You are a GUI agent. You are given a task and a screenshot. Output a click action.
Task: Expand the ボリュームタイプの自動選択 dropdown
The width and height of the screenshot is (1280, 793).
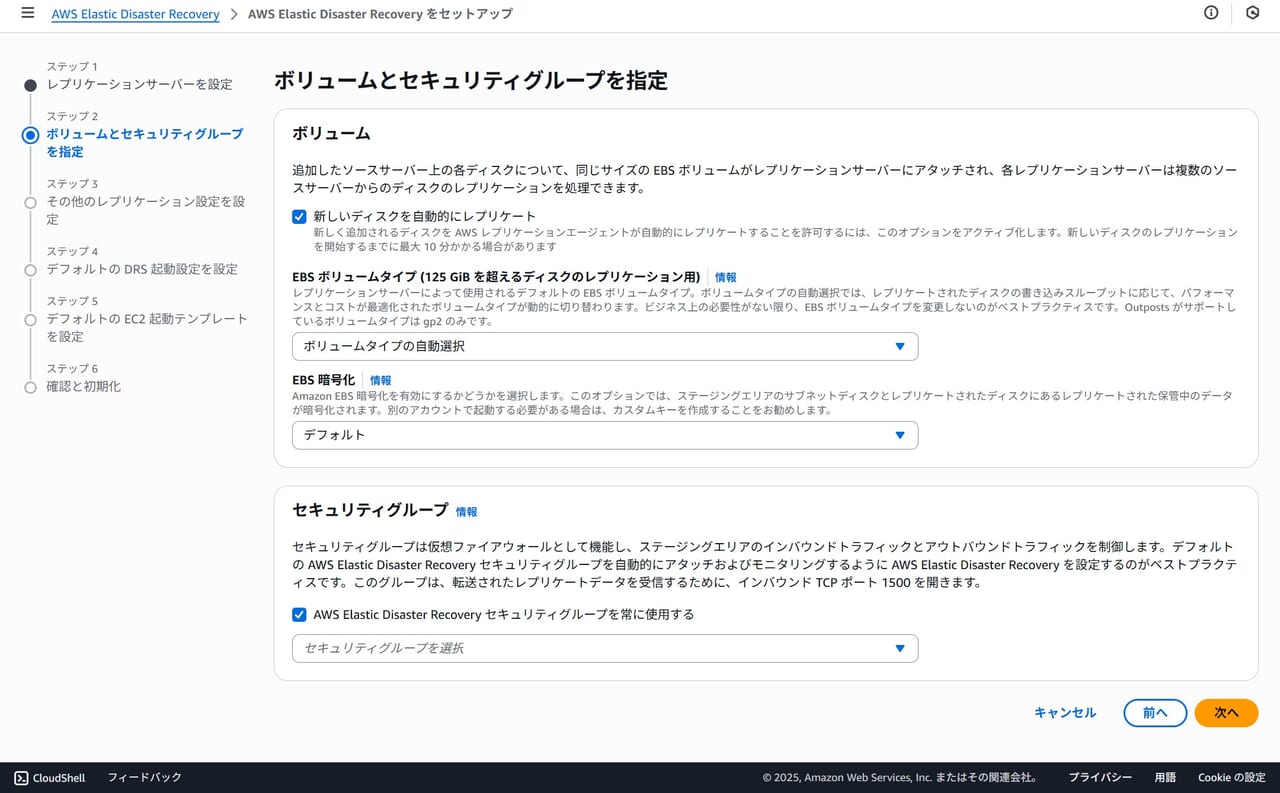(x=604, y=346)
